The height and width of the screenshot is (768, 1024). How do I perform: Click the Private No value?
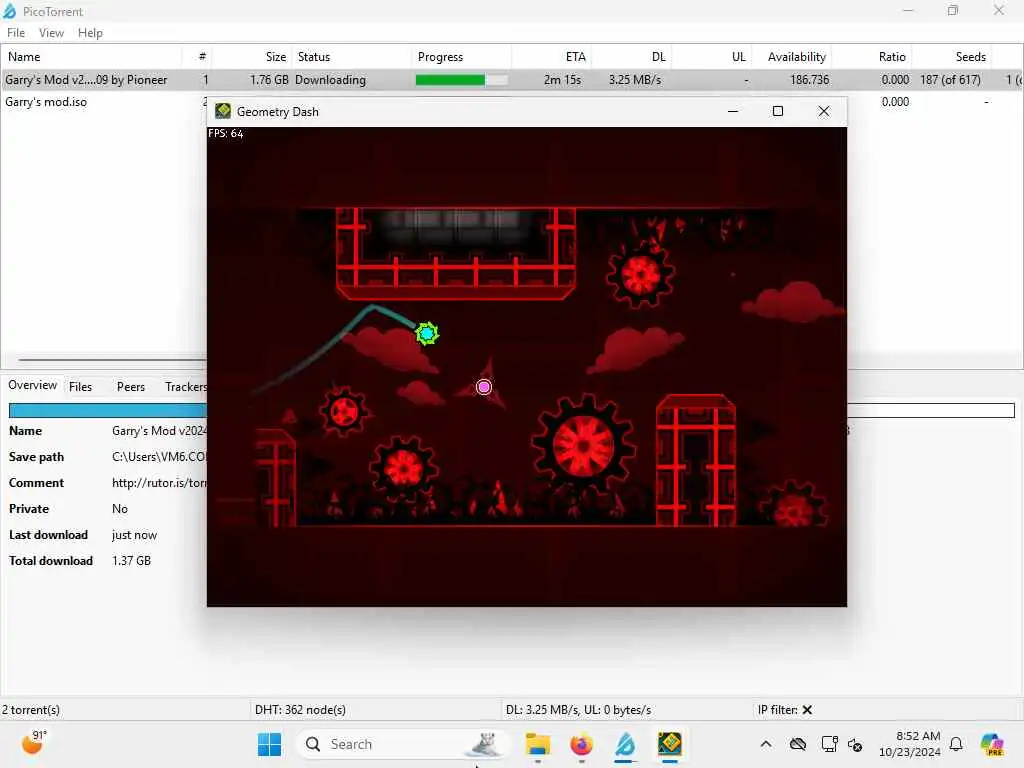[x=120, y=509]
